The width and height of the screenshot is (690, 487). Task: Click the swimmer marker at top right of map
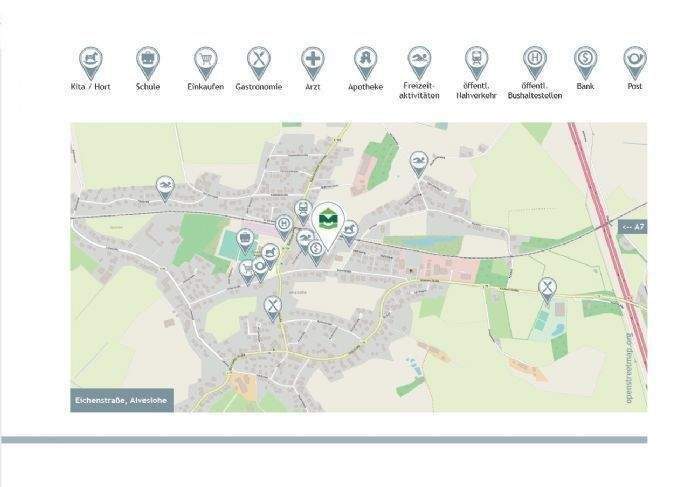[x=419, y=161]
